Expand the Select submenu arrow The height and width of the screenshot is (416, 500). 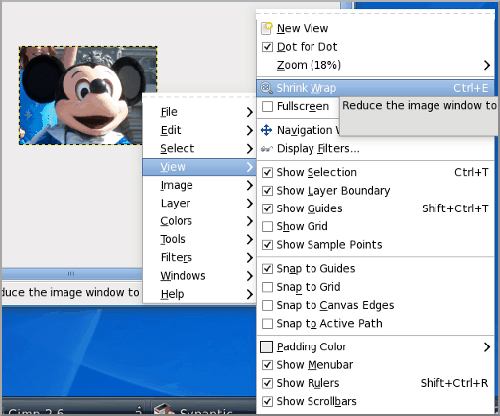coord(250,149)
